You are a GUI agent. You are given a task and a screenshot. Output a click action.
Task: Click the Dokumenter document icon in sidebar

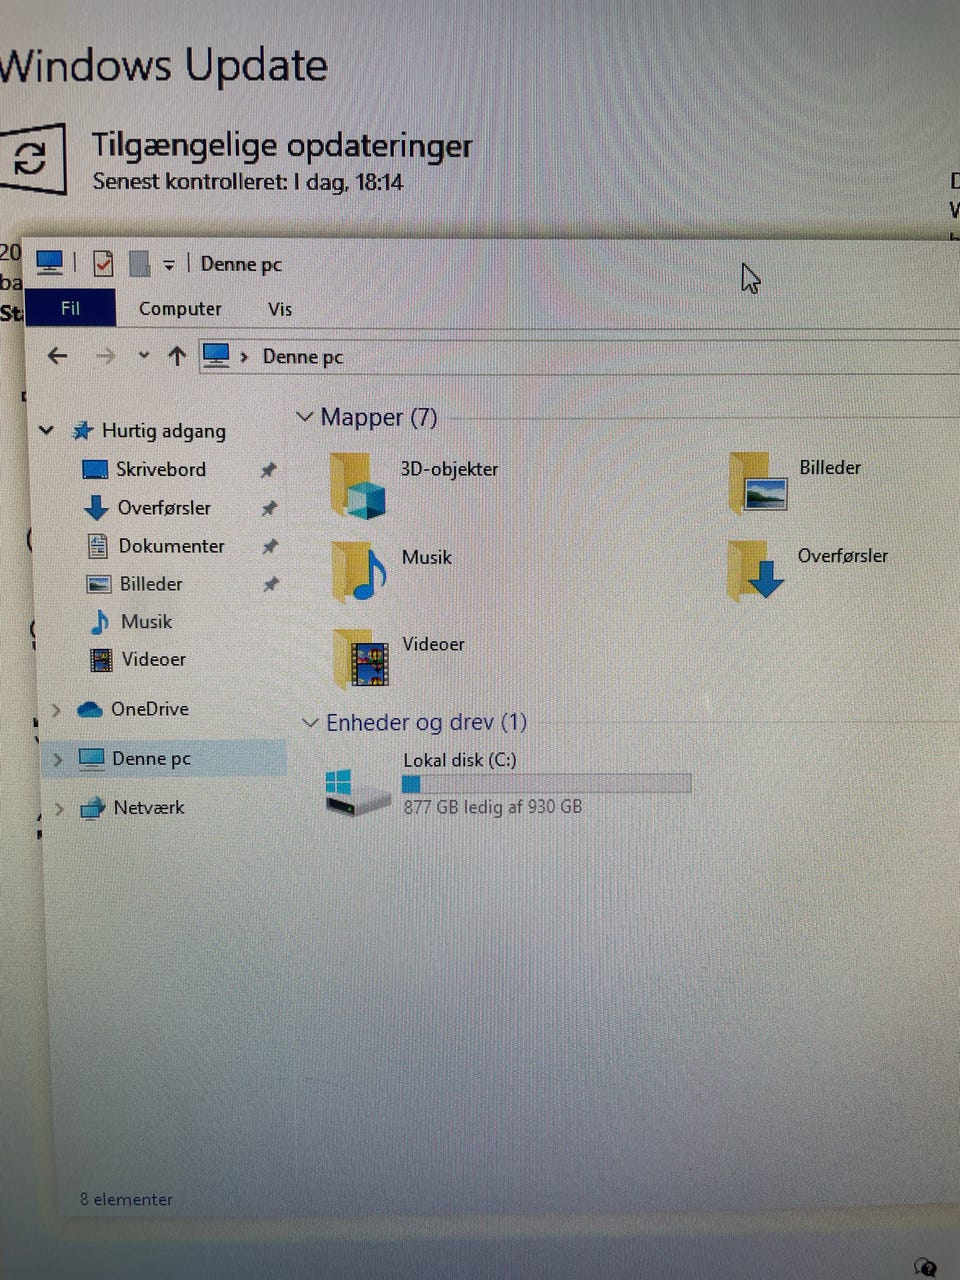[98, 546]
